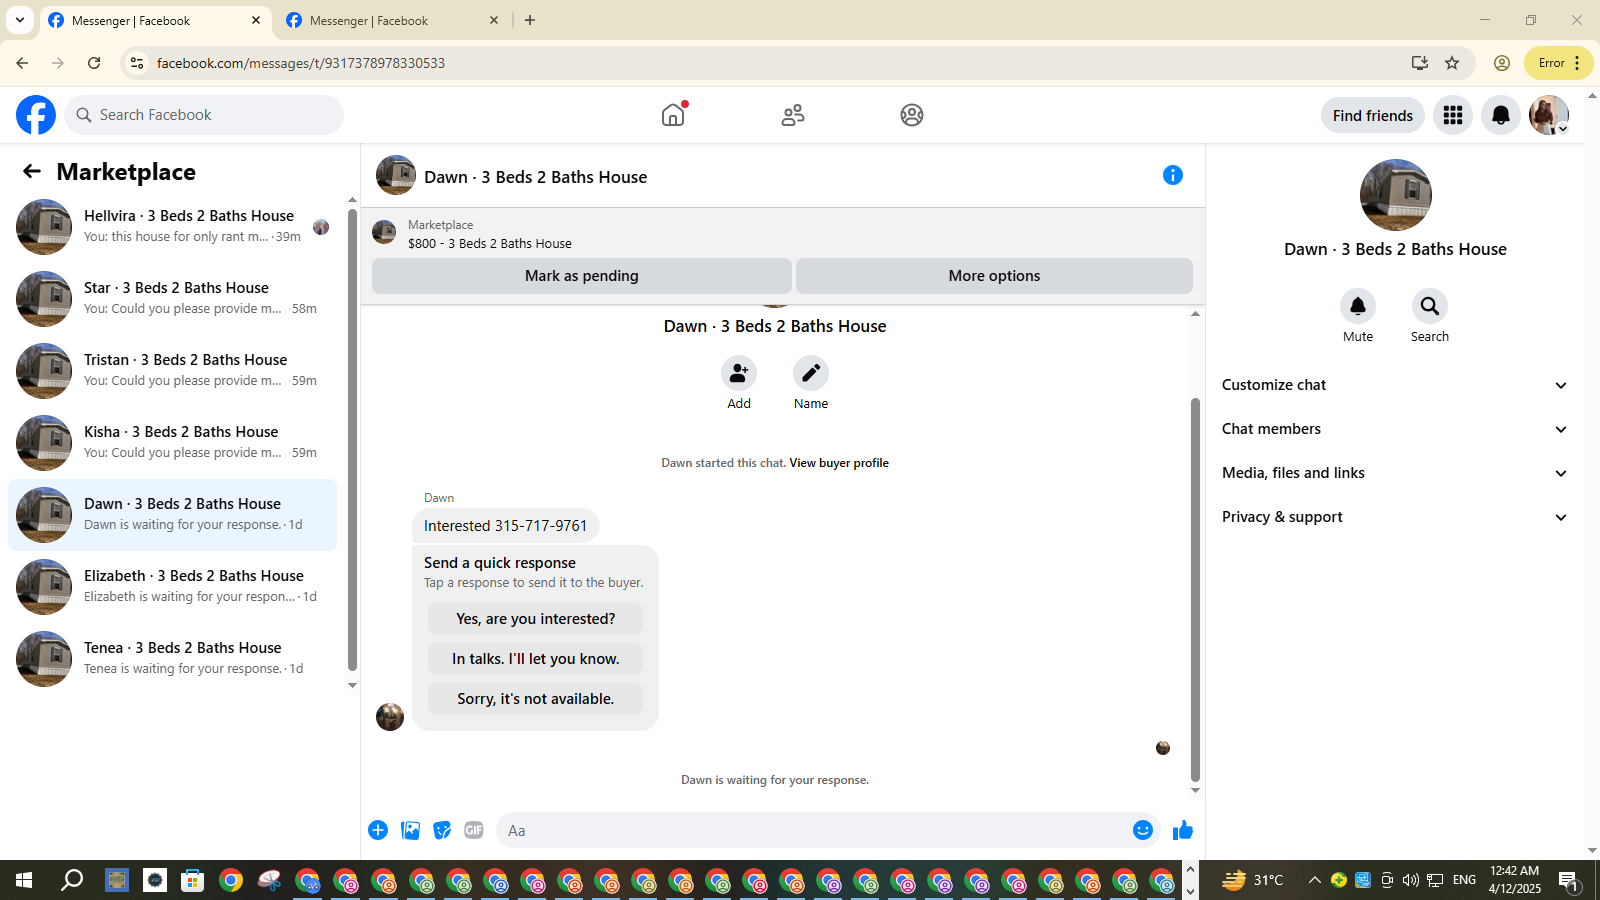Focus the Search Facebook field
The image size is (1600, 900).
pyautogui.click(x=204, y=115)
